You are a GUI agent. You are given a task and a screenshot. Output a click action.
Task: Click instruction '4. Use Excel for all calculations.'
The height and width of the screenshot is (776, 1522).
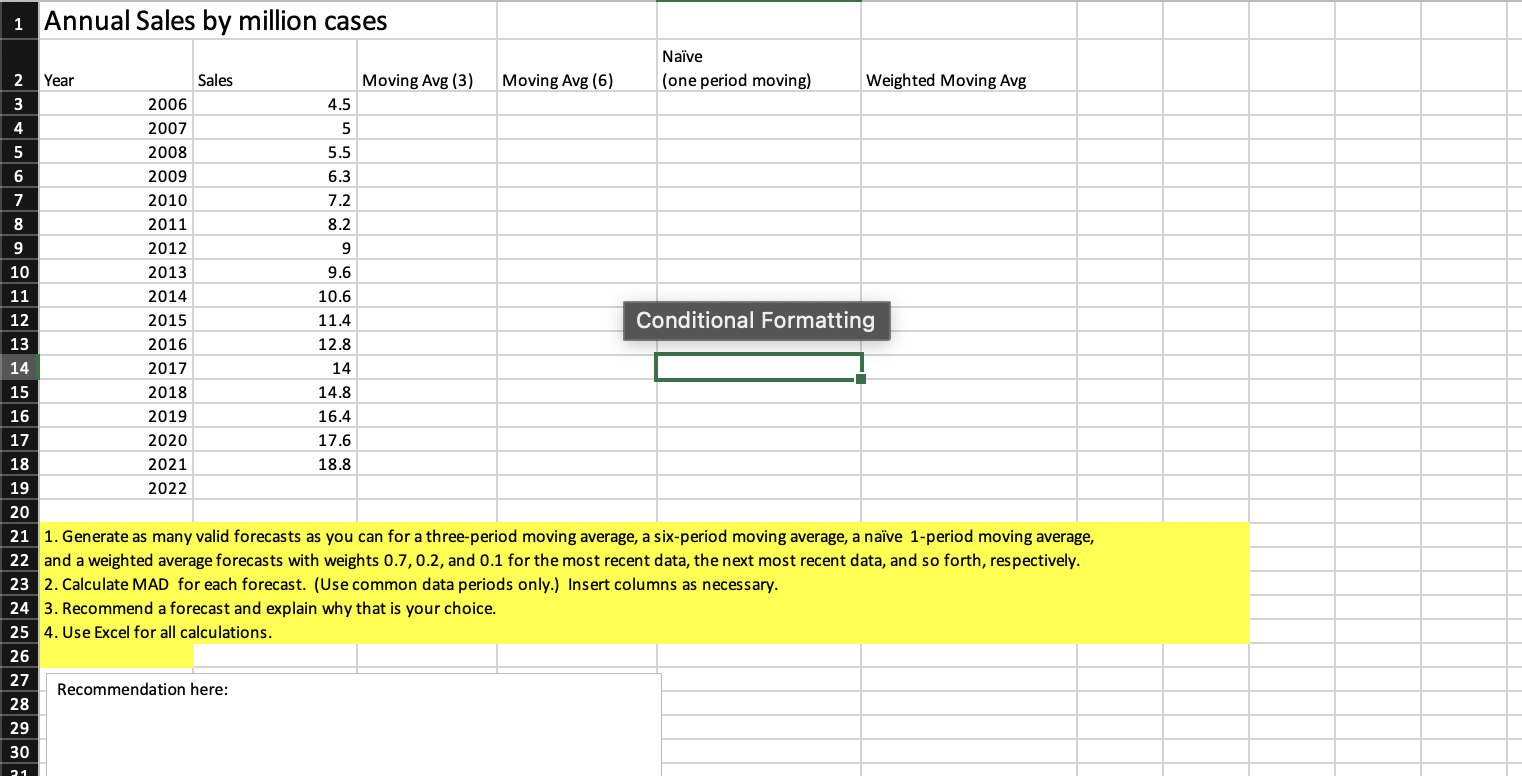coord(157,632)
